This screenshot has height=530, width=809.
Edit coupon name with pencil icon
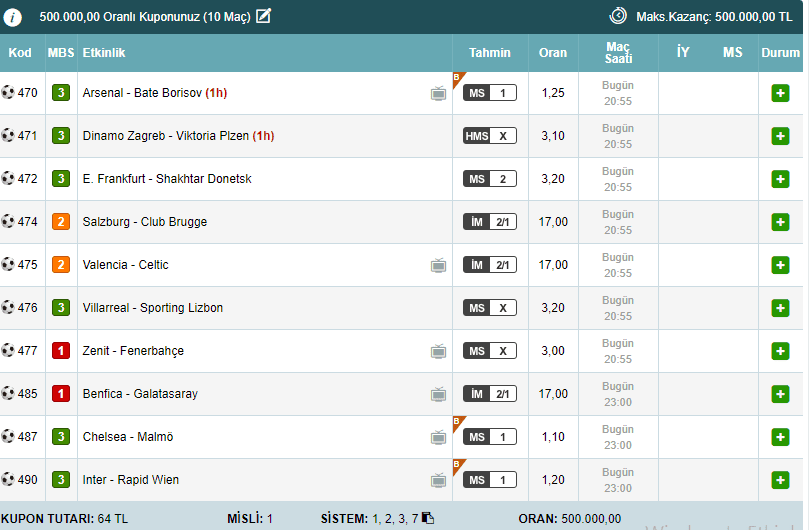coord(264,16)
